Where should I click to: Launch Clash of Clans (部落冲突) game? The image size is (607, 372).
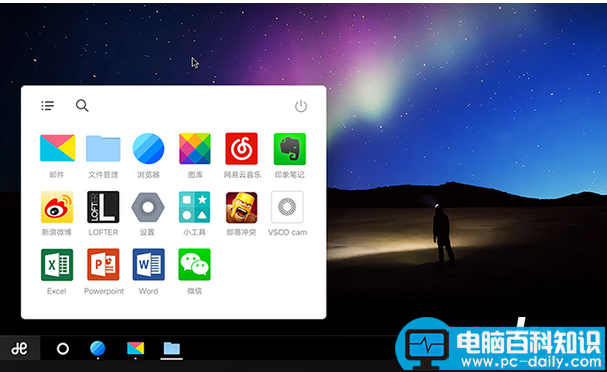tap(242, 207)
